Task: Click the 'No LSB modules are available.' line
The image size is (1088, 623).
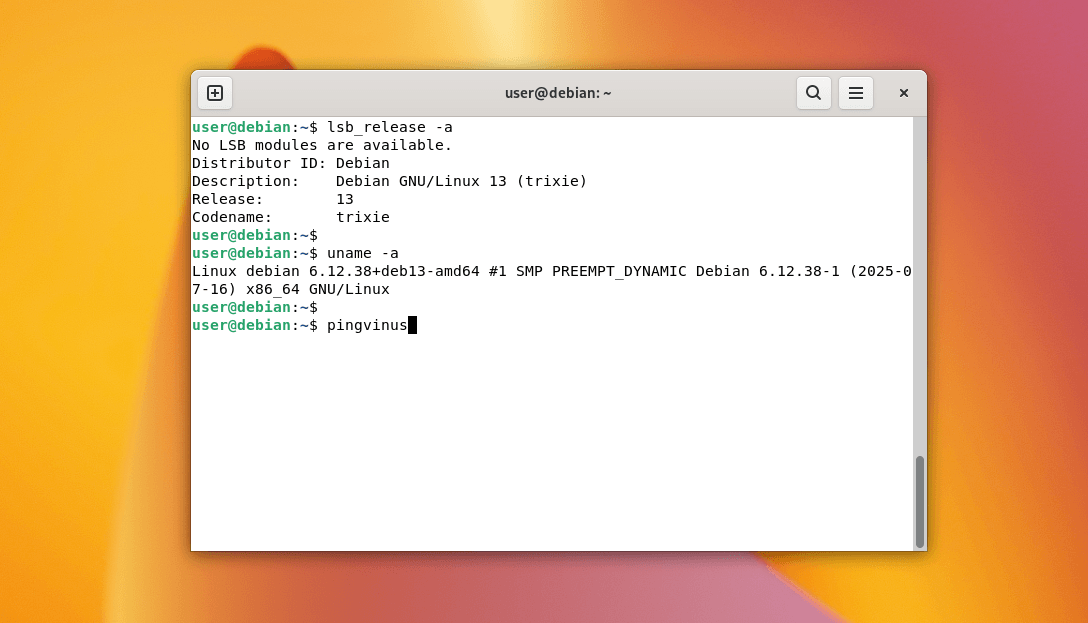Action: click(x=322, y=145)
